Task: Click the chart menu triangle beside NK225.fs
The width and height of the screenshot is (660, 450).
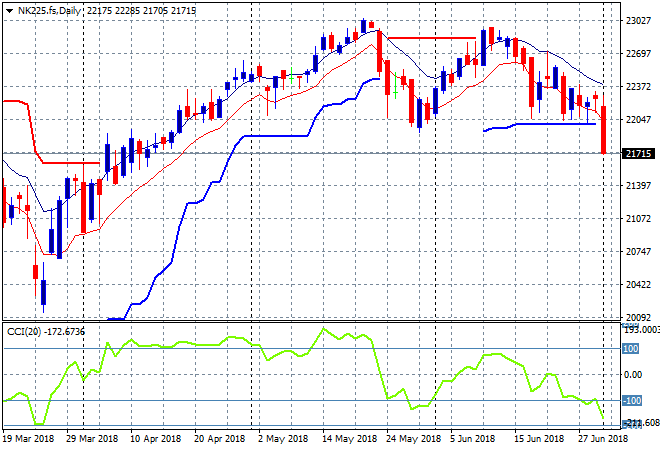Action: tap(9, 11)
